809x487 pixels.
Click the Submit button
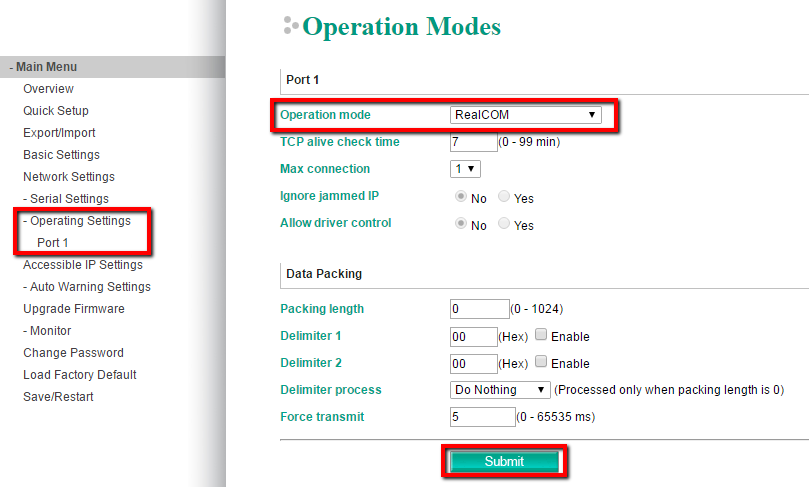[503, 461]
